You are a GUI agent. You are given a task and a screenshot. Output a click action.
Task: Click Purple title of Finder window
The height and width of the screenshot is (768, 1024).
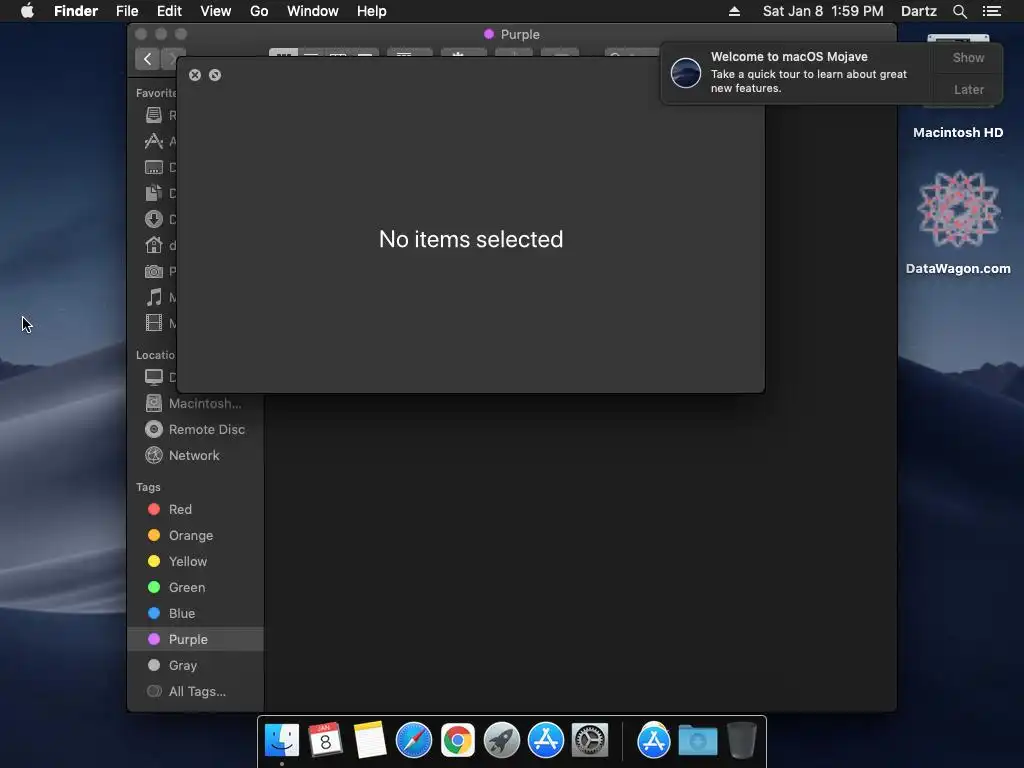[x=520, y=34]
